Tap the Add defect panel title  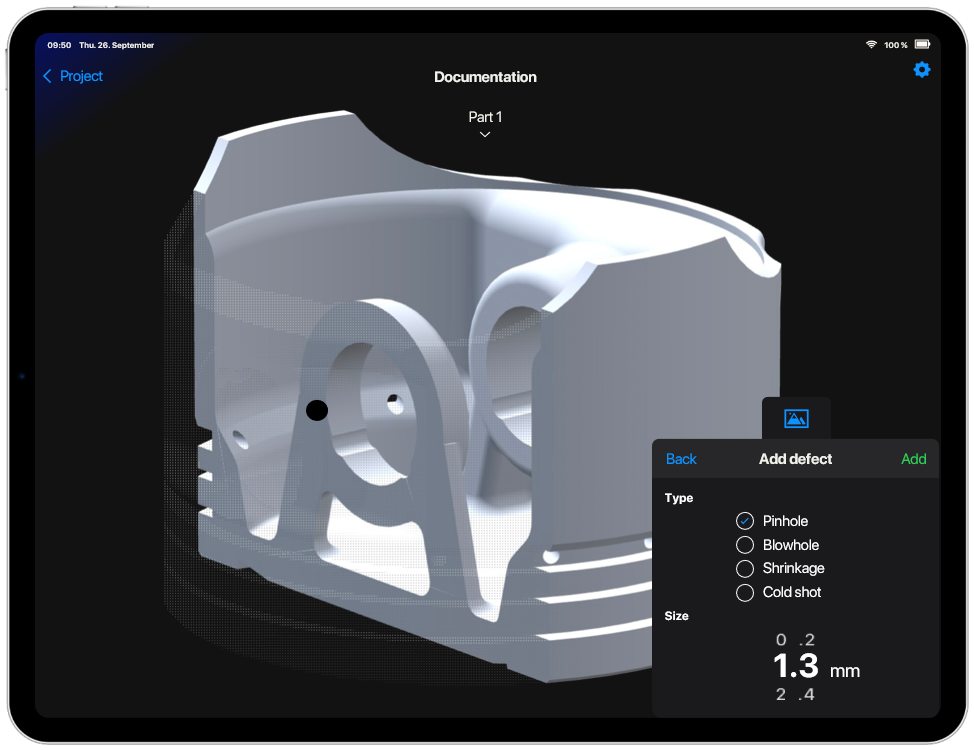coord(795,459)
